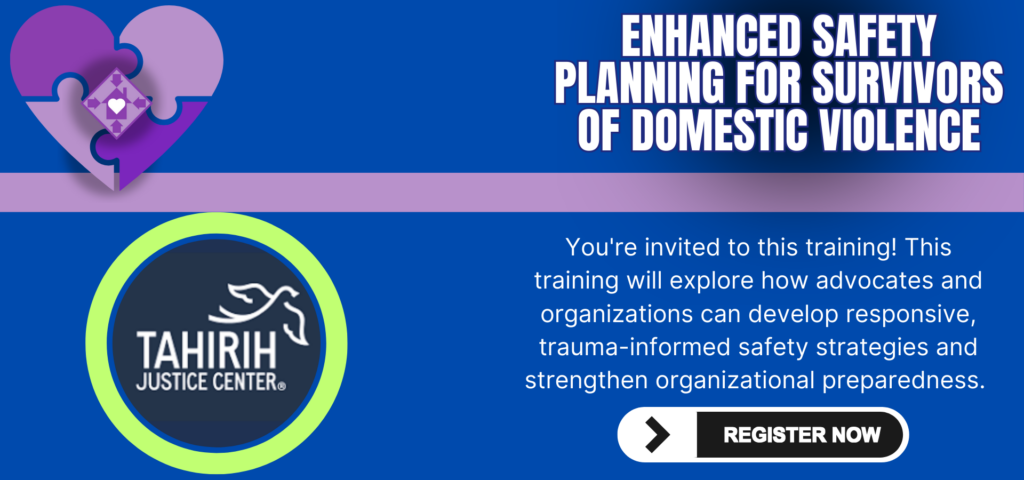1024x480 pixels.
Task: Click the Planning for Survivors heading line
Action: pos(778,87)
